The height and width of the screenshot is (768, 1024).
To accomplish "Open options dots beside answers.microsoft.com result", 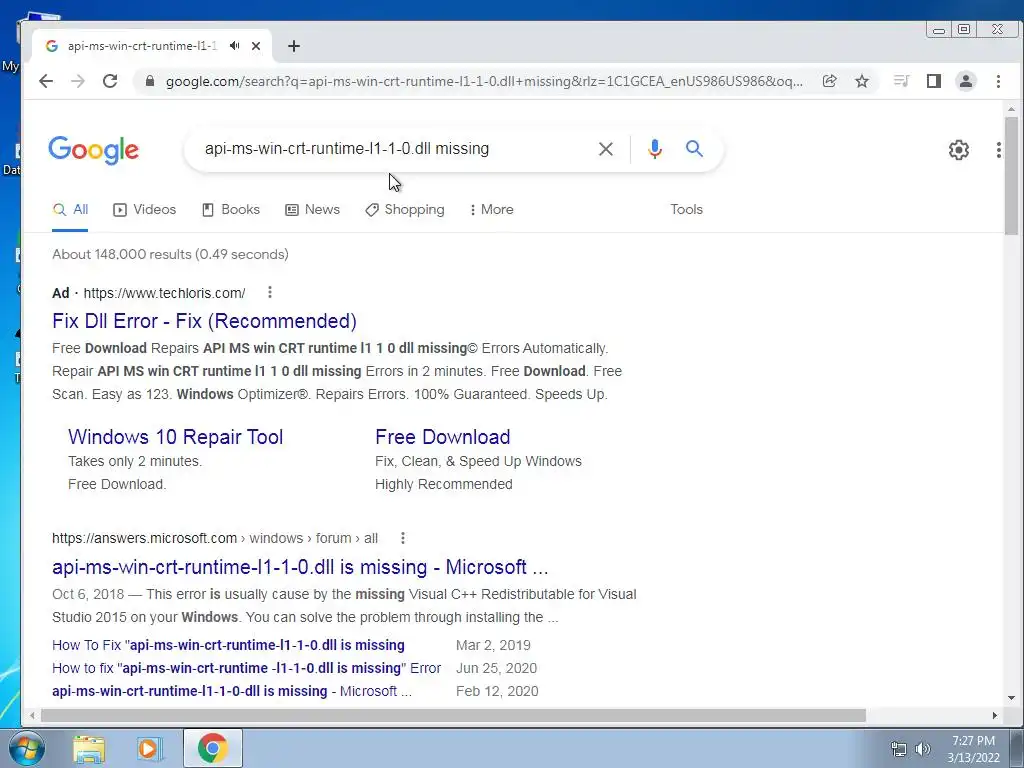I will [x=403, y=538].
